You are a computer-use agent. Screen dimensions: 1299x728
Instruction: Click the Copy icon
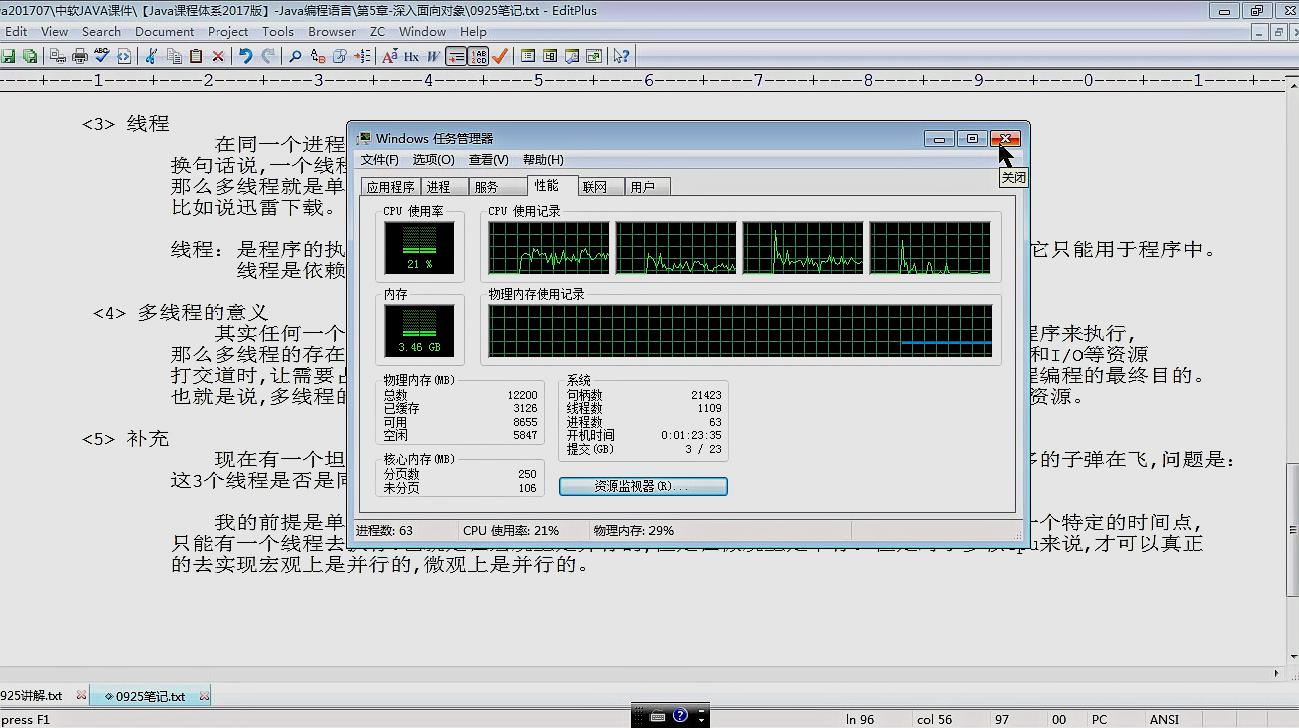(174, 56)
